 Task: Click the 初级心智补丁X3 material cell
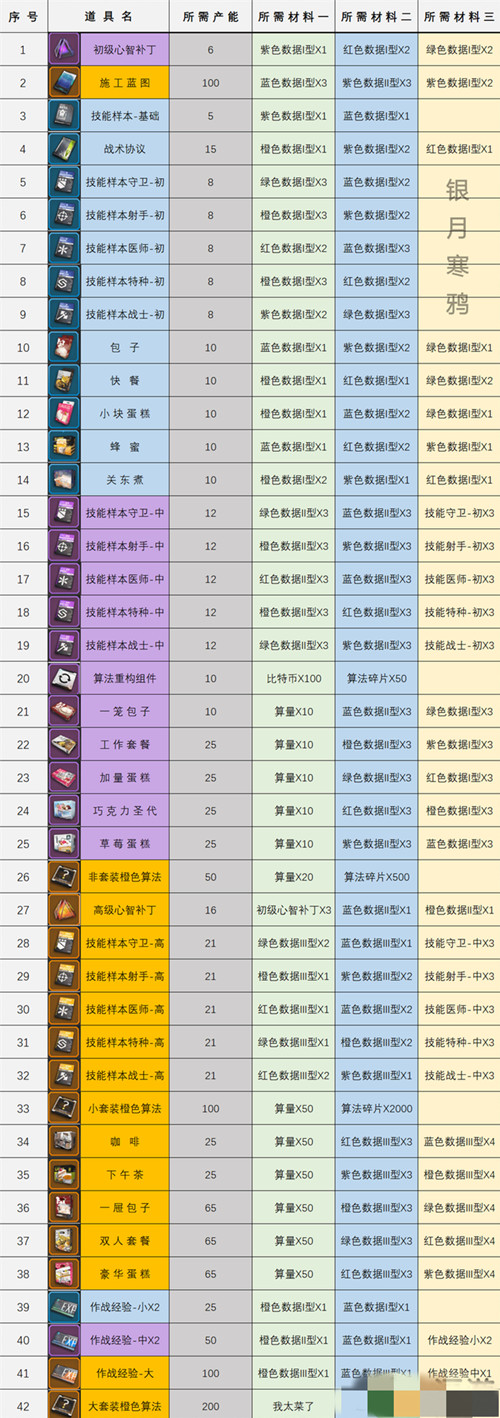click(x=293, y=909)
